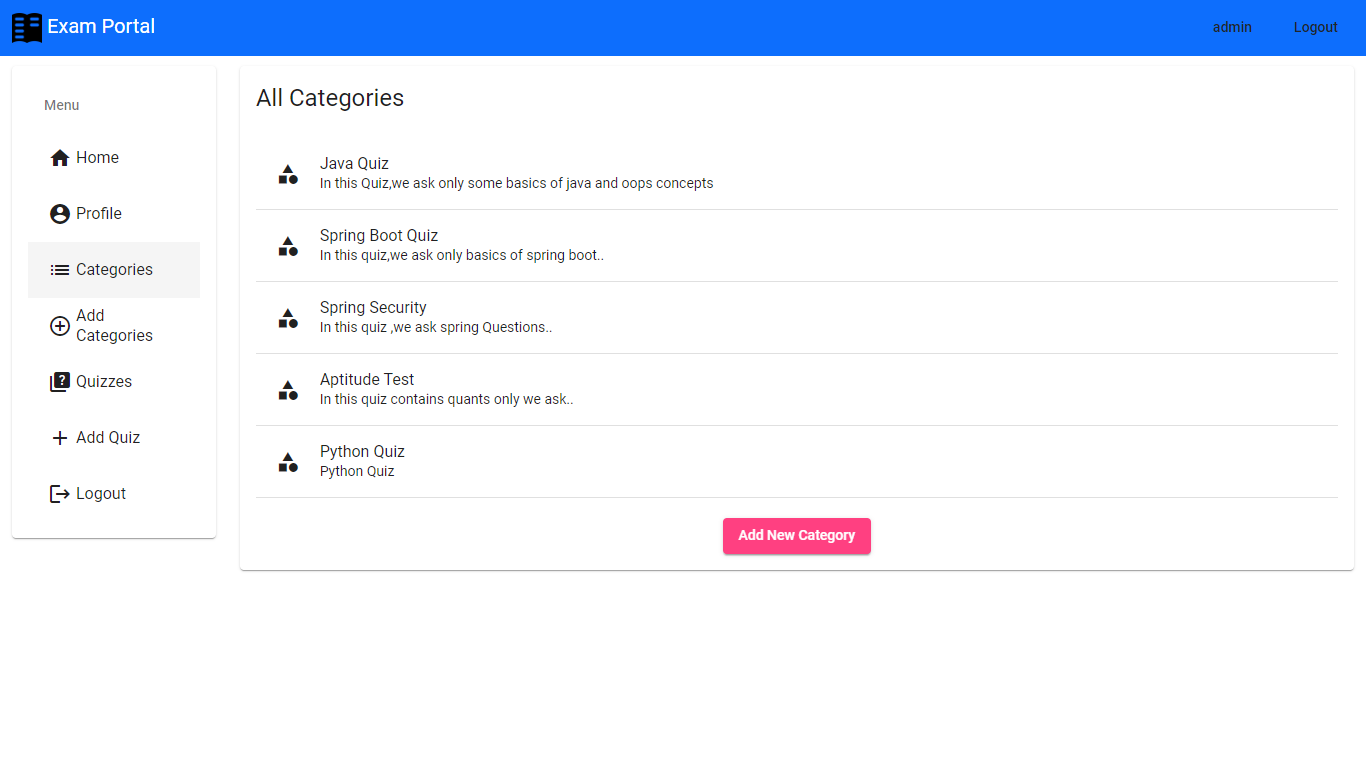1366x768 pixels.
Task: Select the category icon beside Java Quiz
Action: tap(288, 173)
